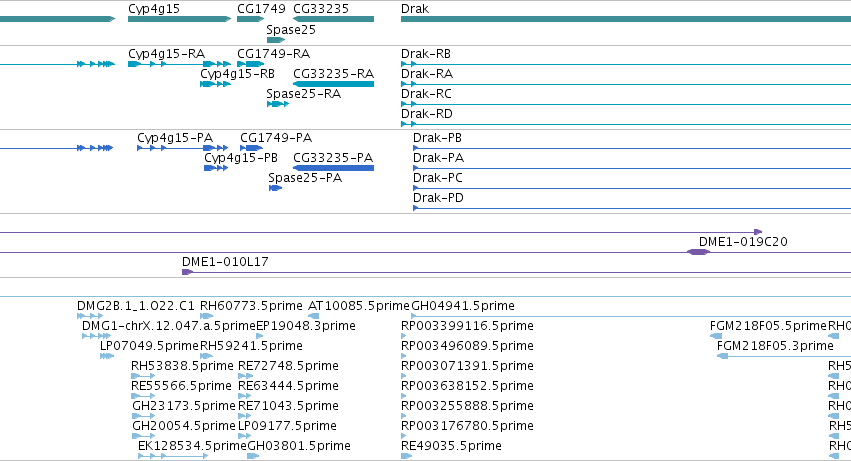Click the RP003071391.5prime EST label
The width and height of the screenshot is (851, 461).
467,367
